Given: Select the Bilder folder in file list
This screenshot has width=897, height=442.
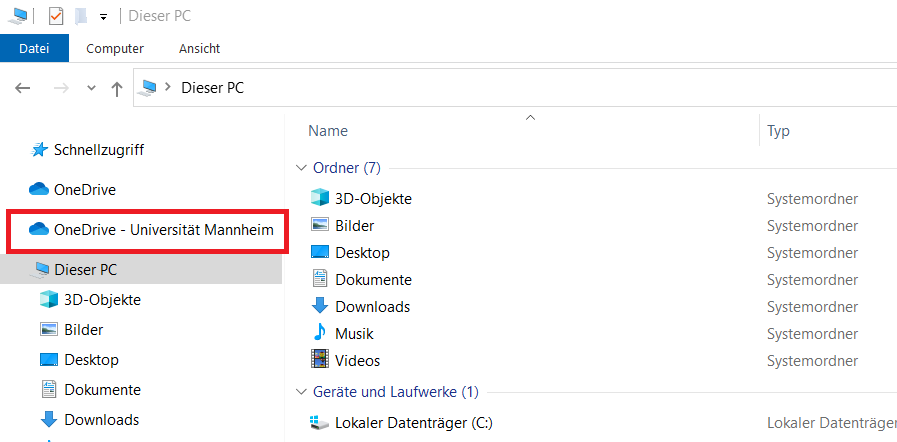Looking at the screenshot, I should [355, 225].
